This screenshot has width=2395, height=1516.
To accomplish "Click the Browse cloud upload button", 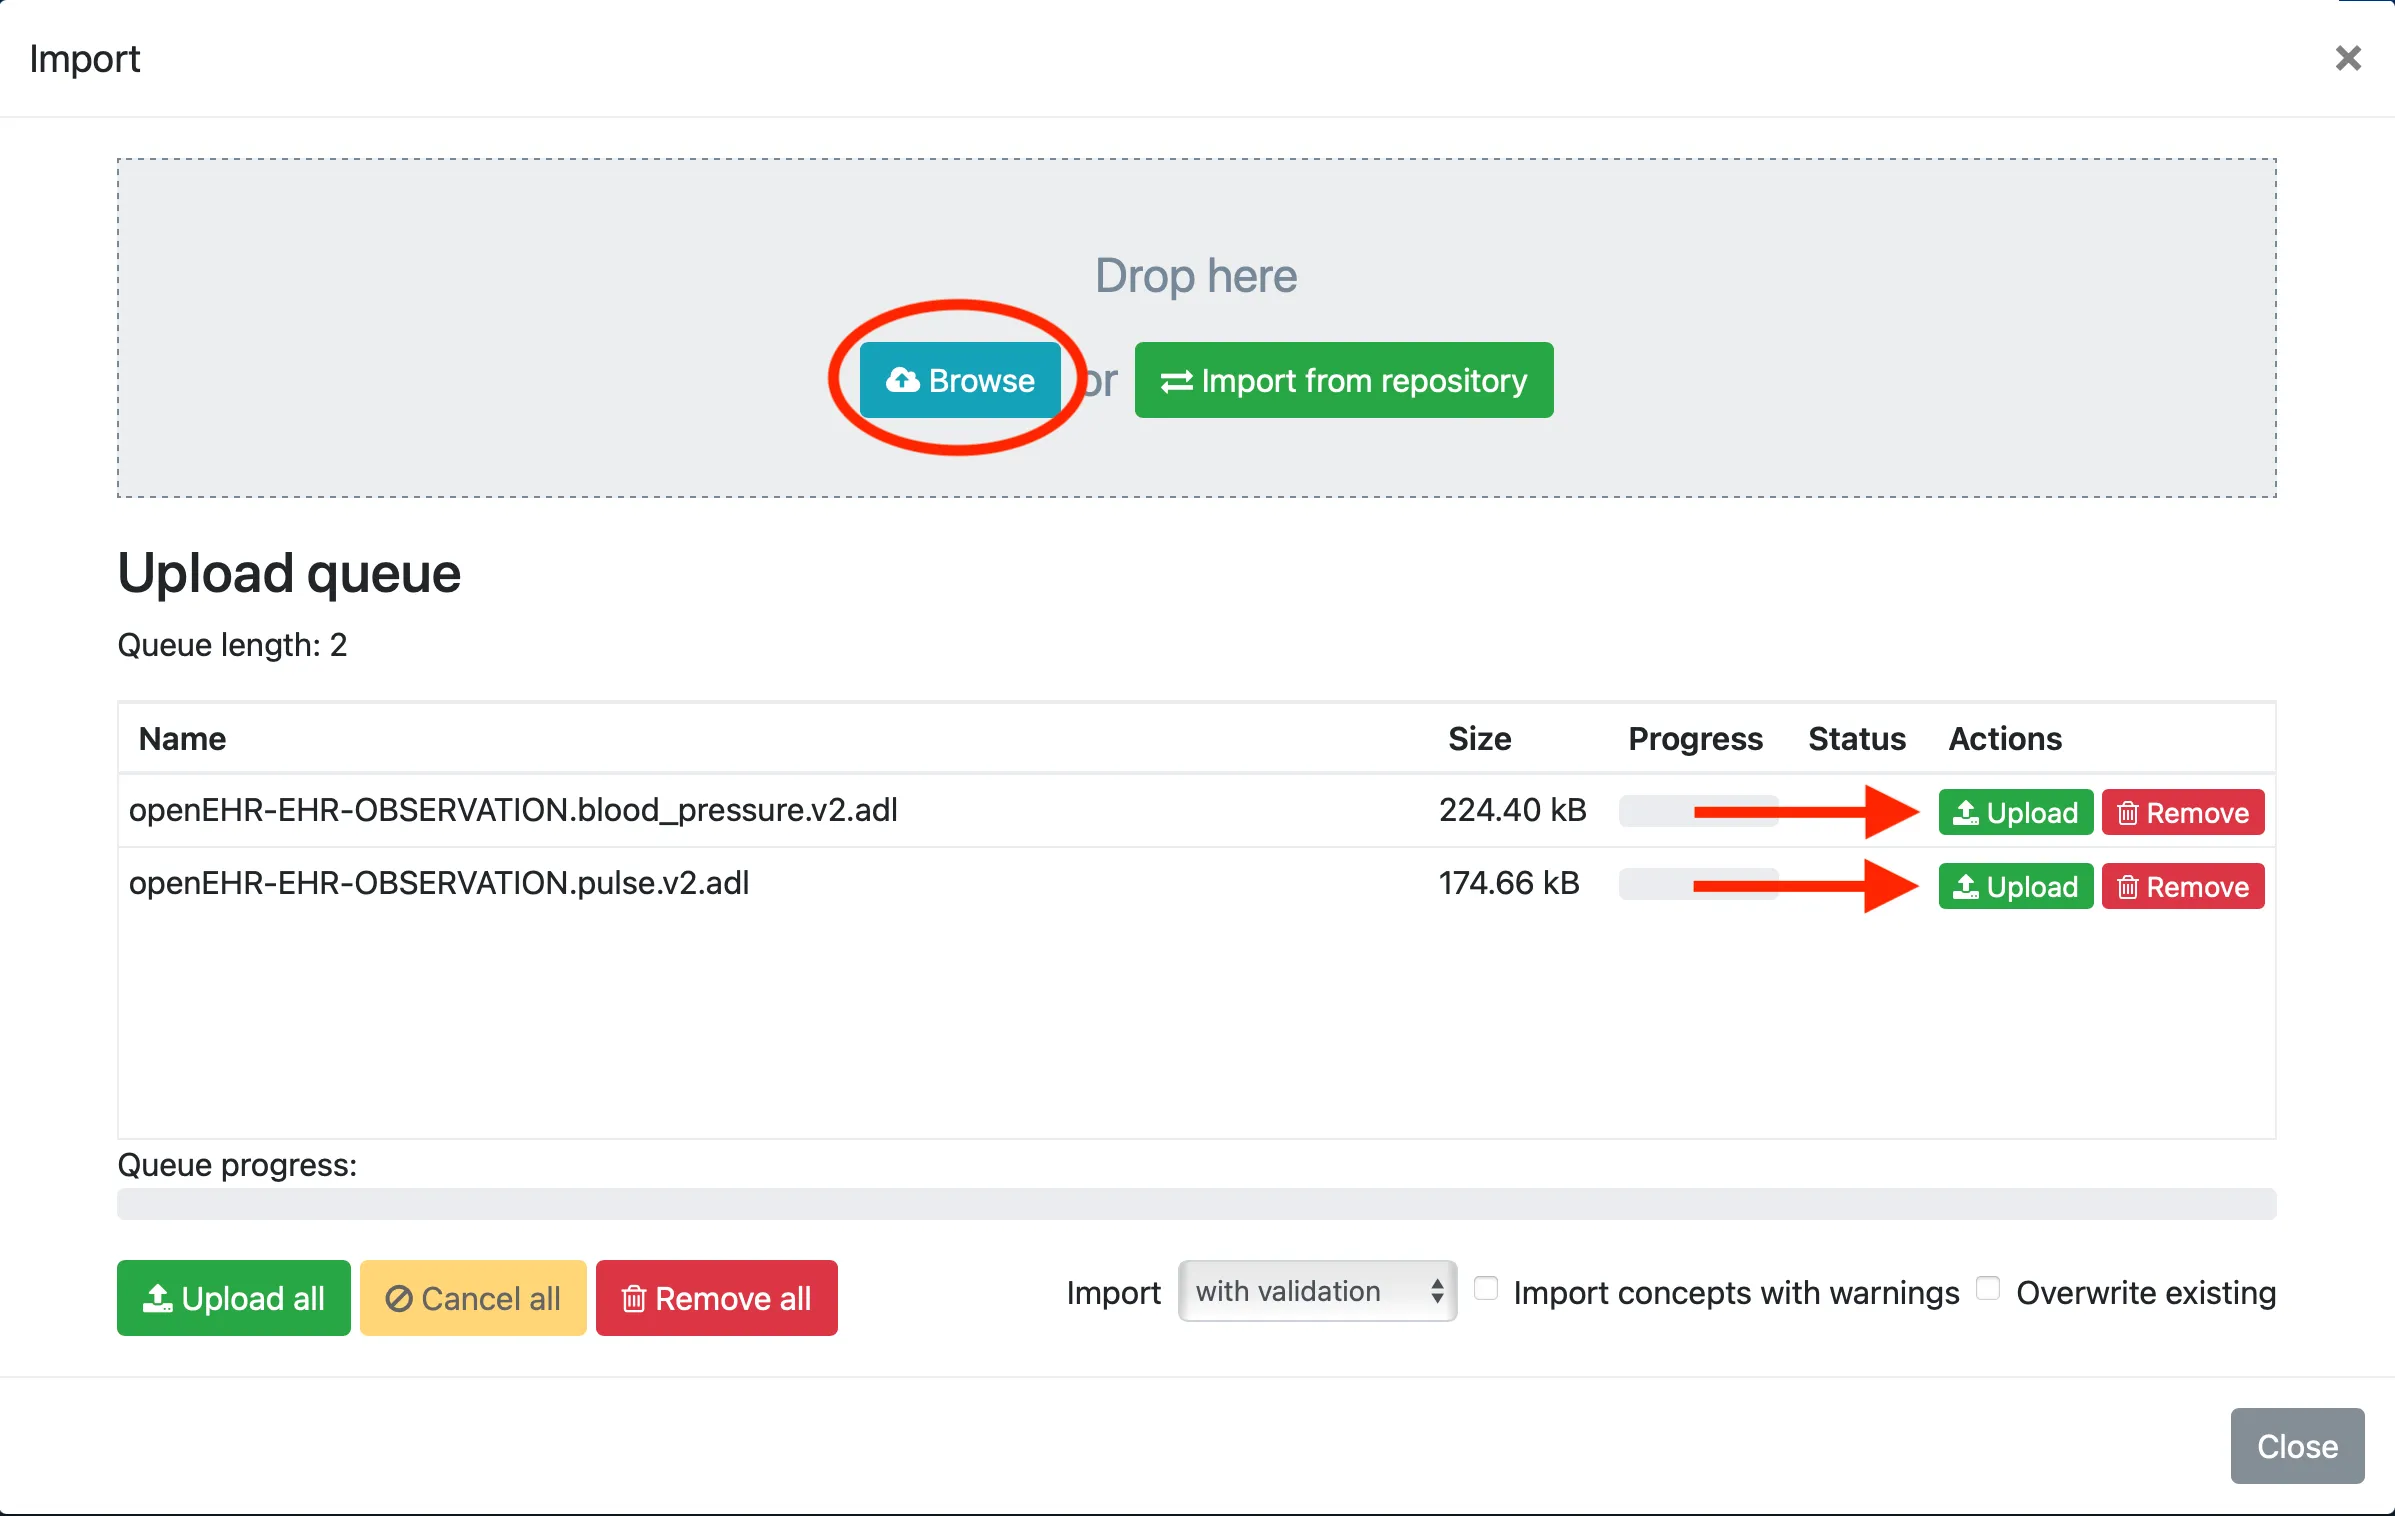I will (960, 380).
